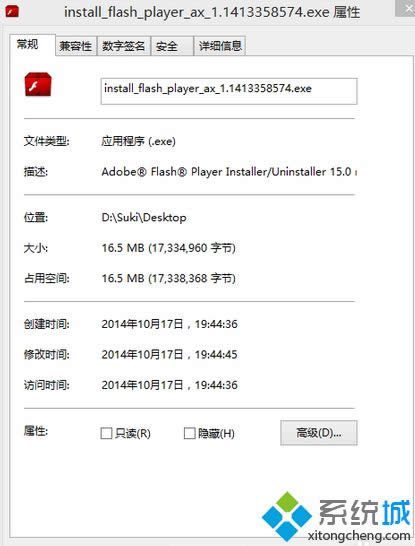Select the accessed time value next to 访问时间
The height and width of the screenshot is (546, 415).
pyautogui.click(x=169, y=385)
